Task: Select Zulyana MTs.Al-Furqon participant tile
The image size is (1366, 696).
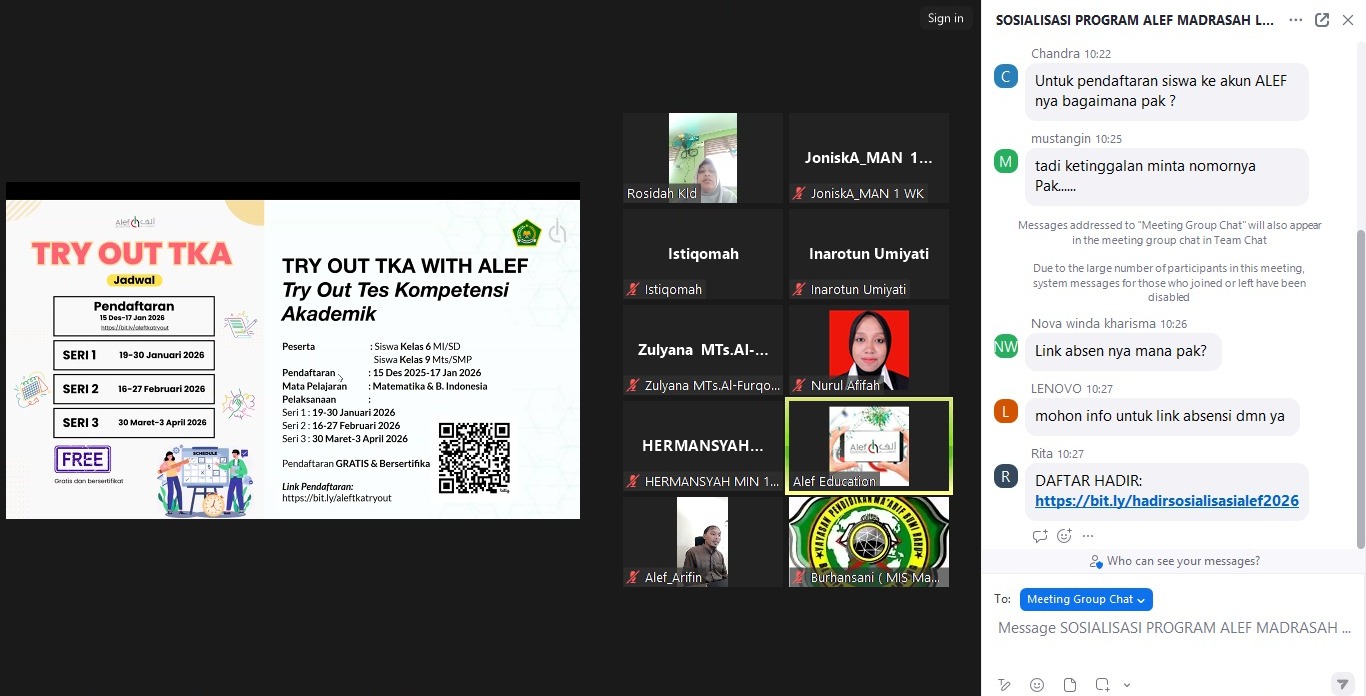Action: point(703,350)
